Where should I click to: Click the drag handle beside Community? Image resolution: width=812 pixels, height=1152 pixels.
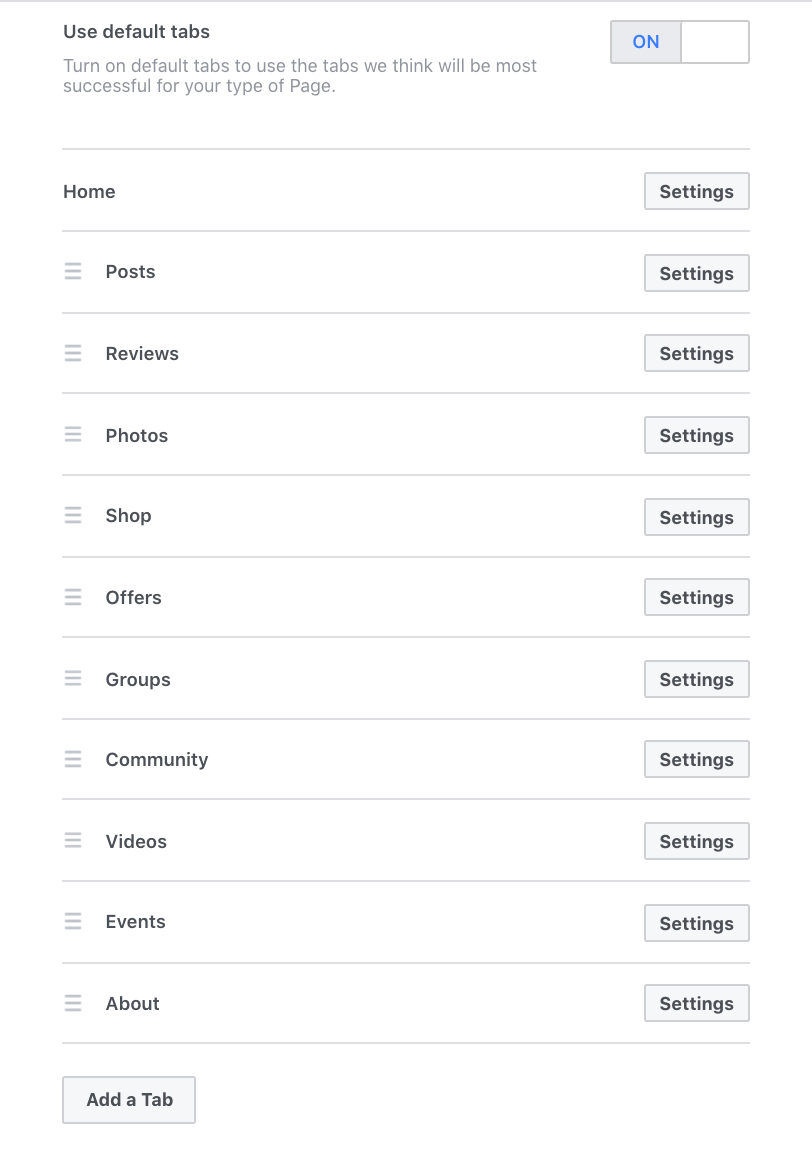[73, 760]
